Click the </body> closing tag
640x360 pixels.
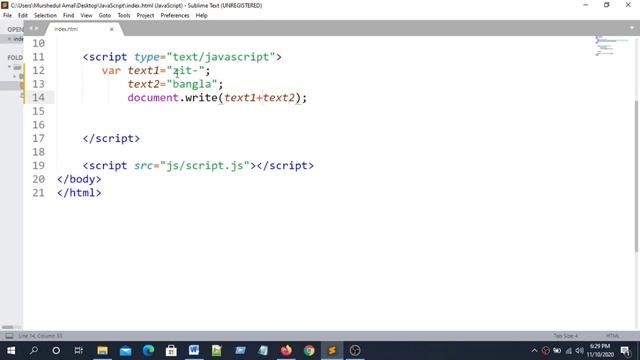79,179
